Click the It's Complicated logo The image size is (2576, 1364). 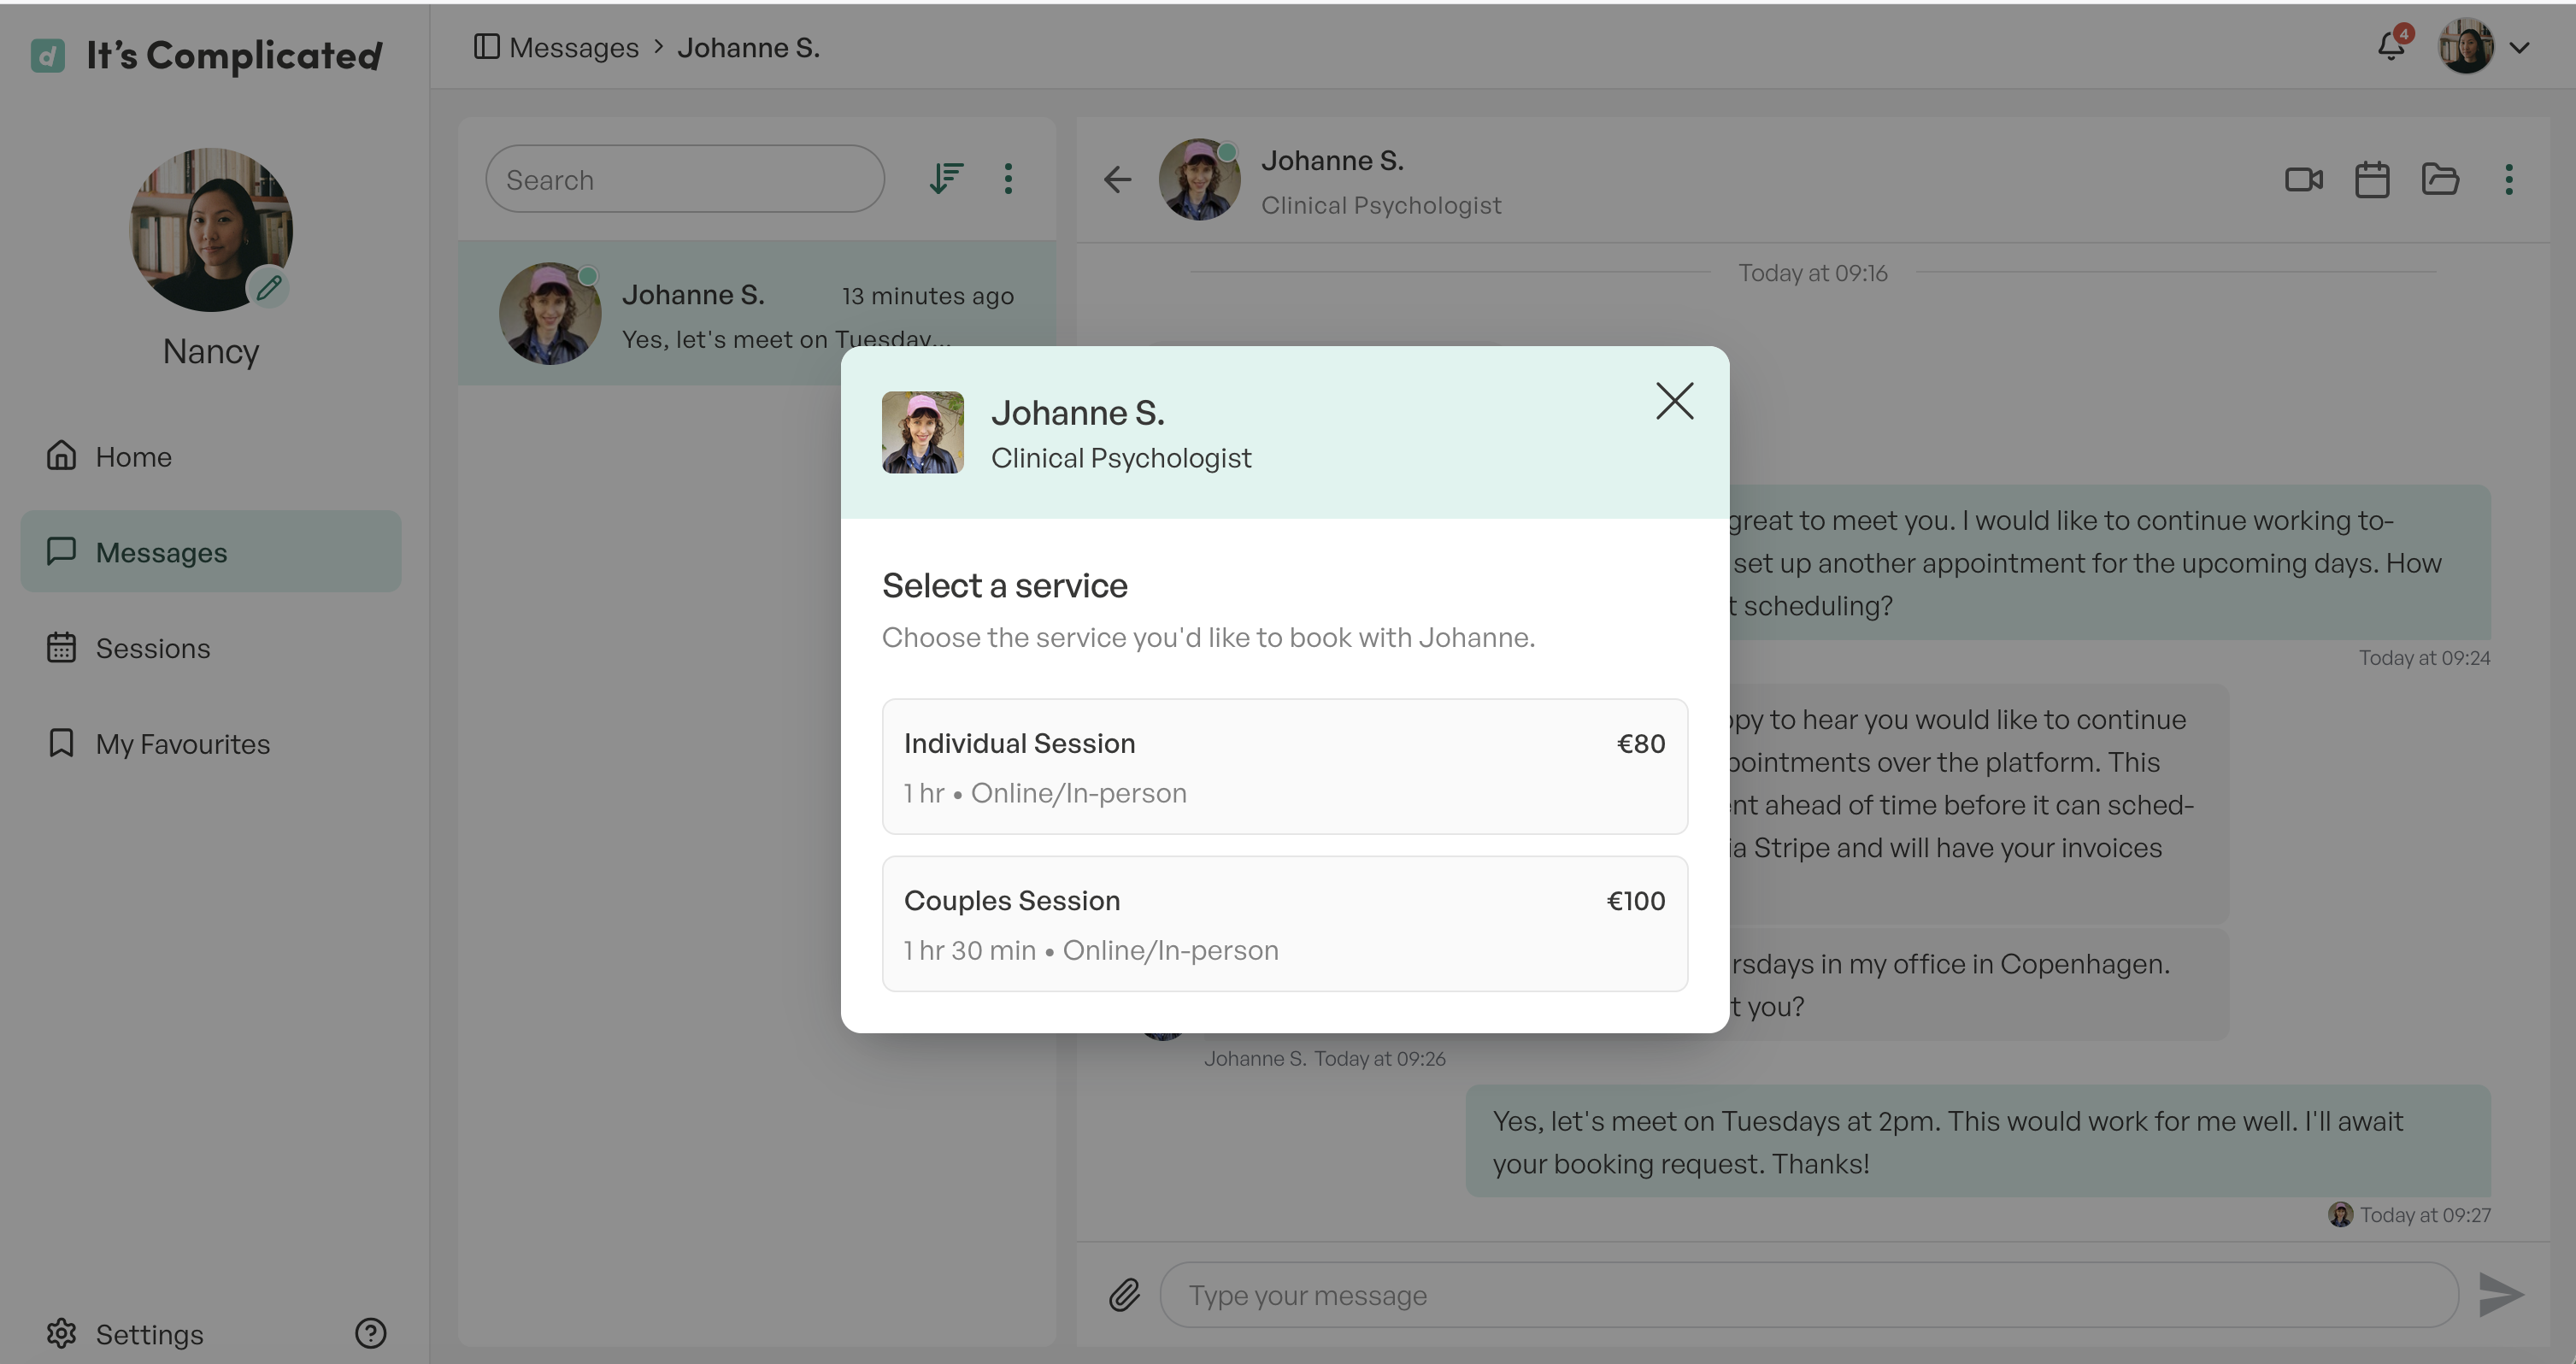click(x=206, y=55)
